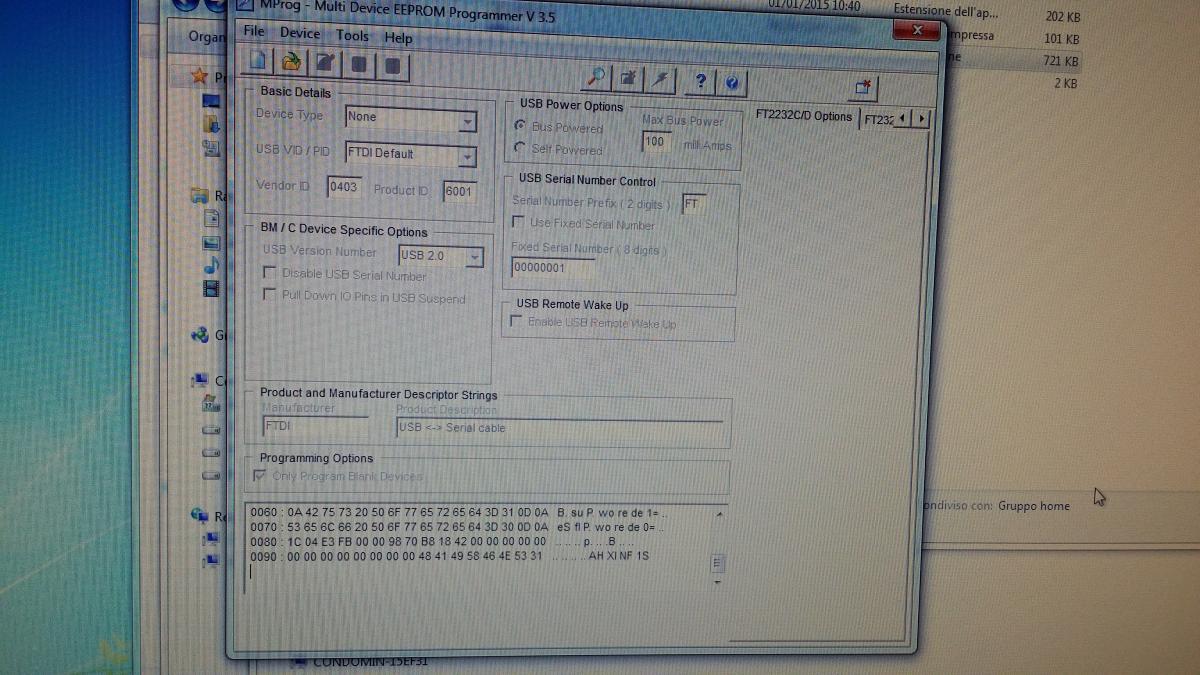Click scrollbar thumb in hex output

(716, 564)
